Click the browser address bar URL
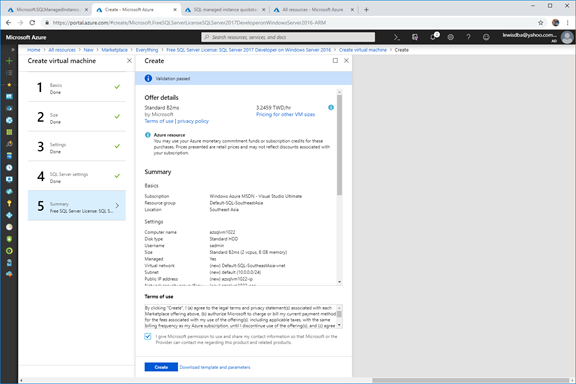This screenshot has height=384, width=576. pos(189,23)
